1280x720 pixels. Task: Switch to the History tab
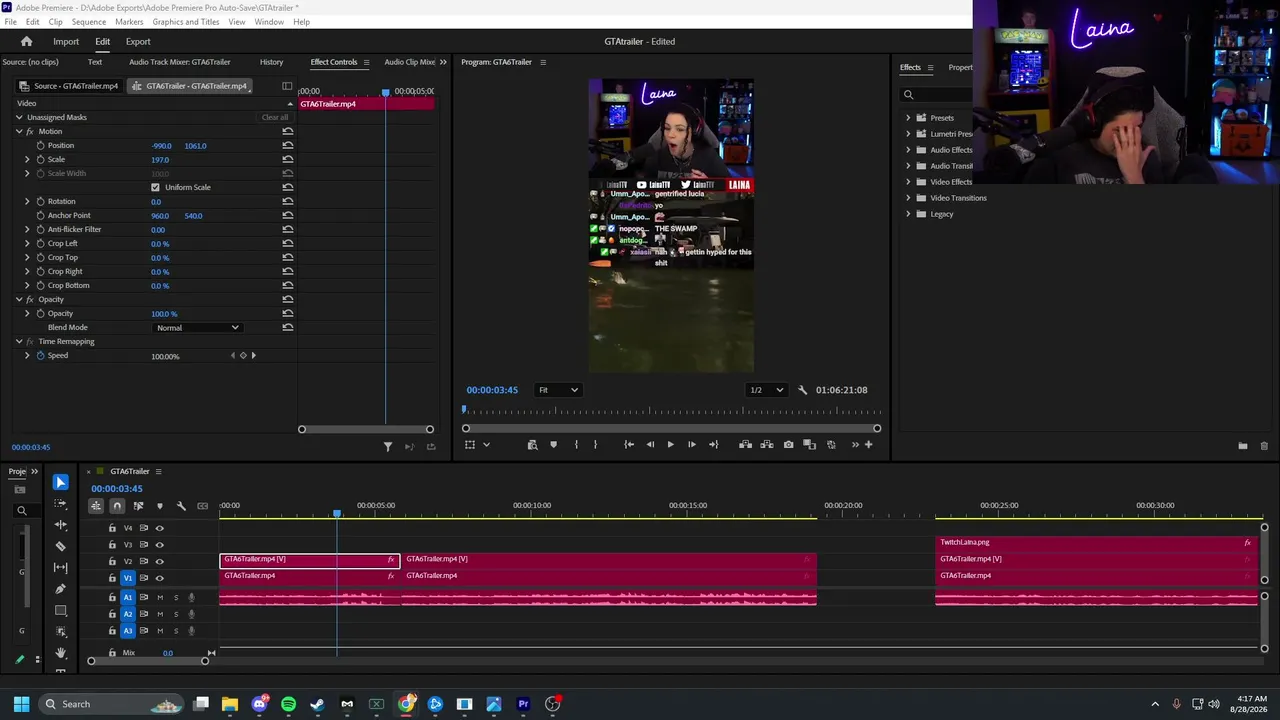271,62
